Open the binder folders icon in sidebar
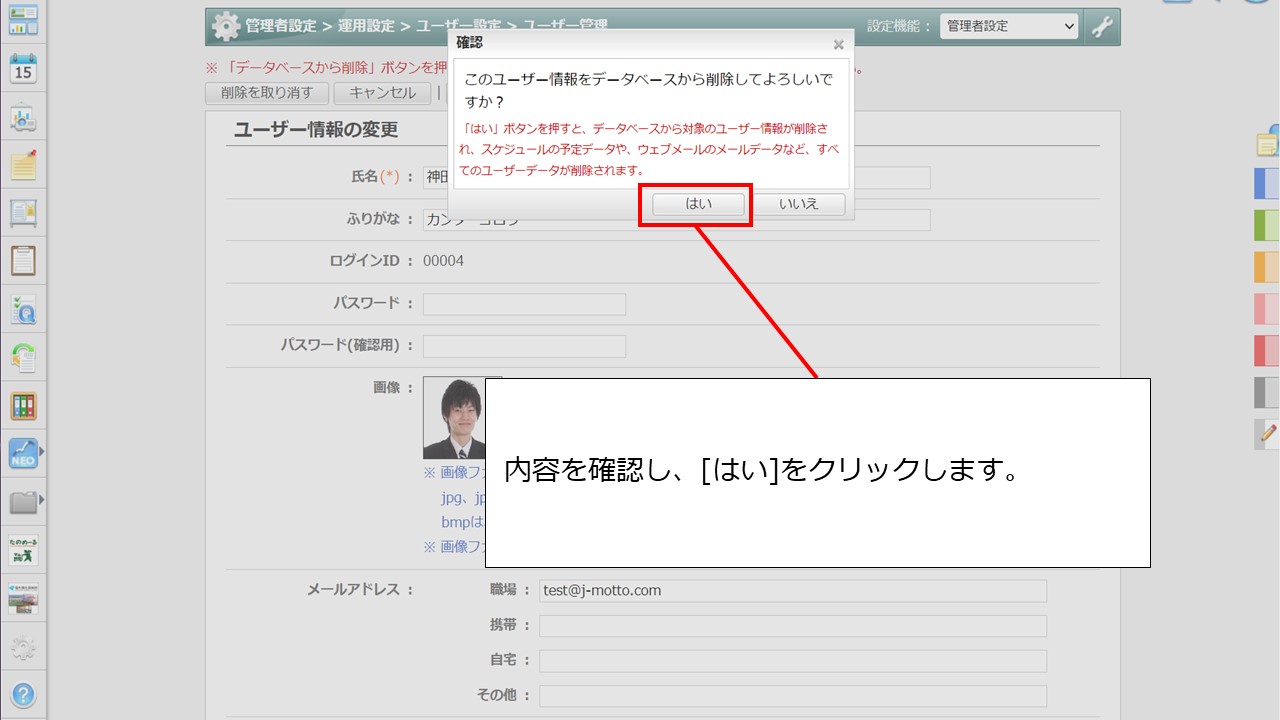The image size is (1280, 720). 22,405
